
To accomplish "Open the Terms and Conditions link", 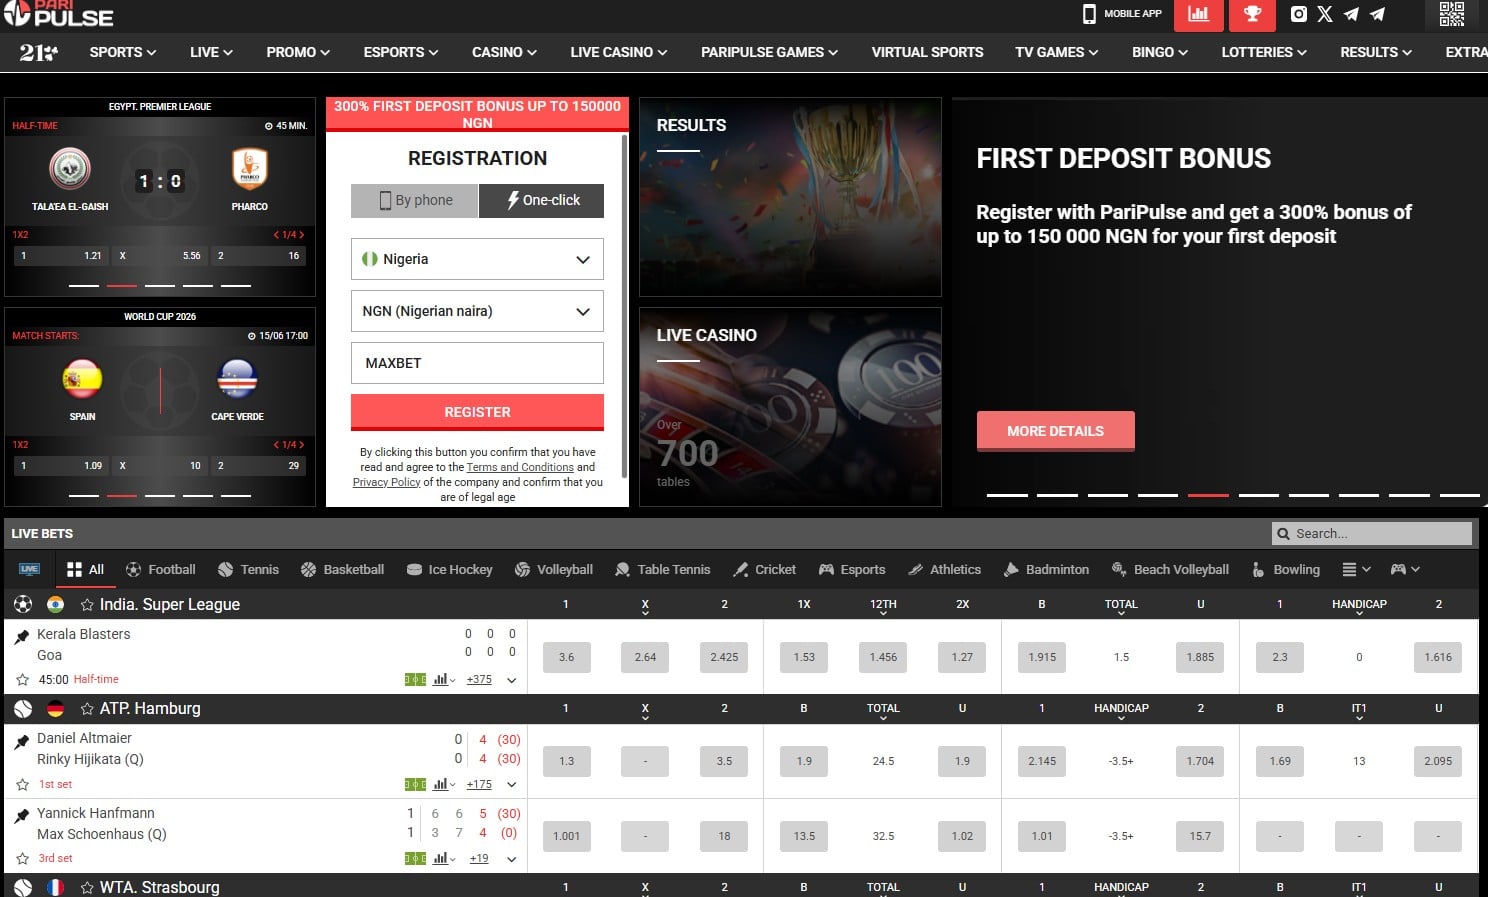I will (x=520, y=467).
